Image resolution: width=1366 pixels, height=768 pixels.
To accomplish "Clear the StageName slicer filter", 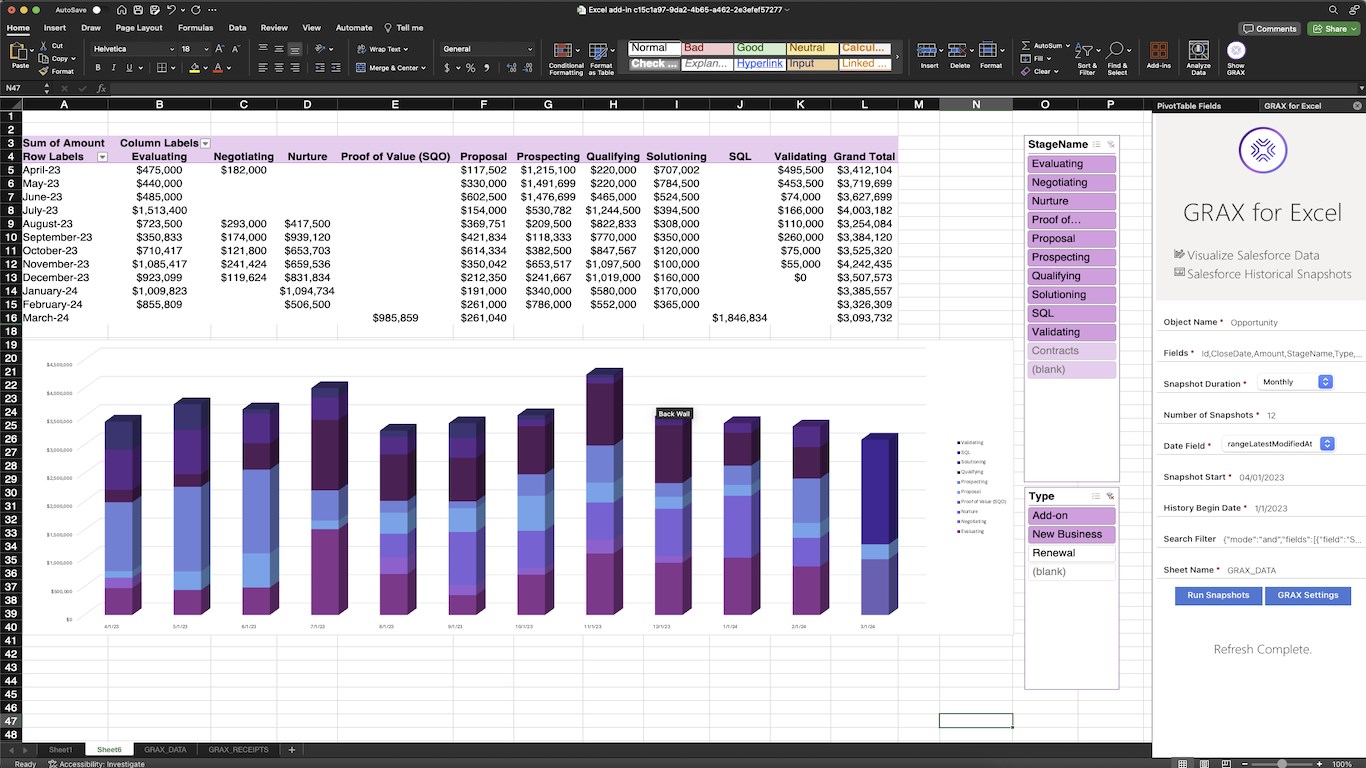I will click(1110, 145).
